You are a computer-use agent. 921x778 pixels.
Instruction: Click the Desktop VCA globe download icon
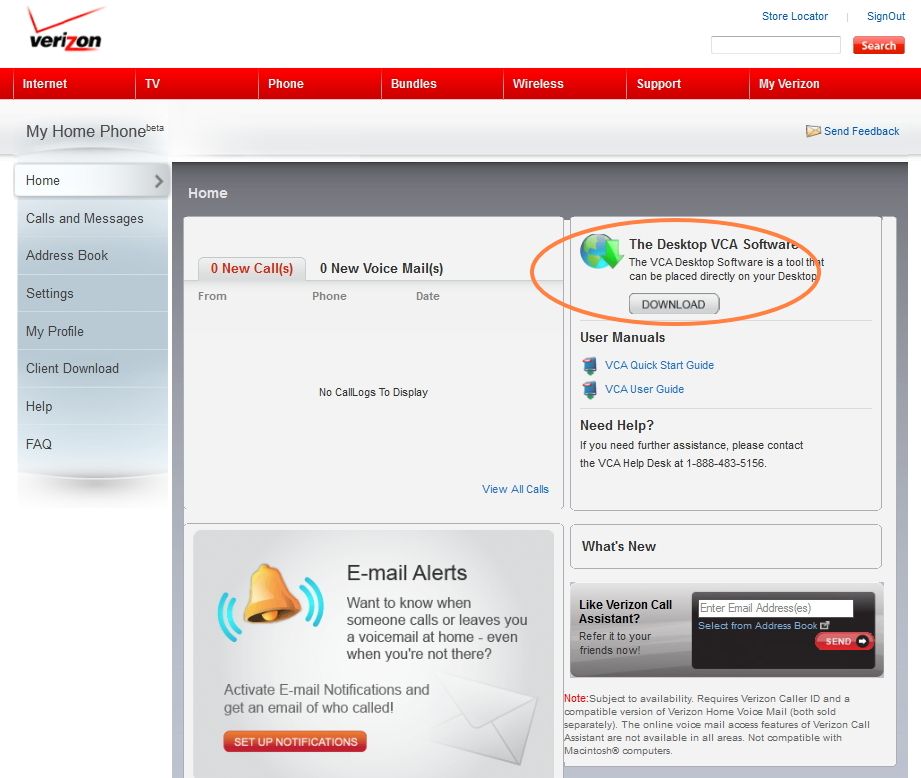[x=601, y=251]
